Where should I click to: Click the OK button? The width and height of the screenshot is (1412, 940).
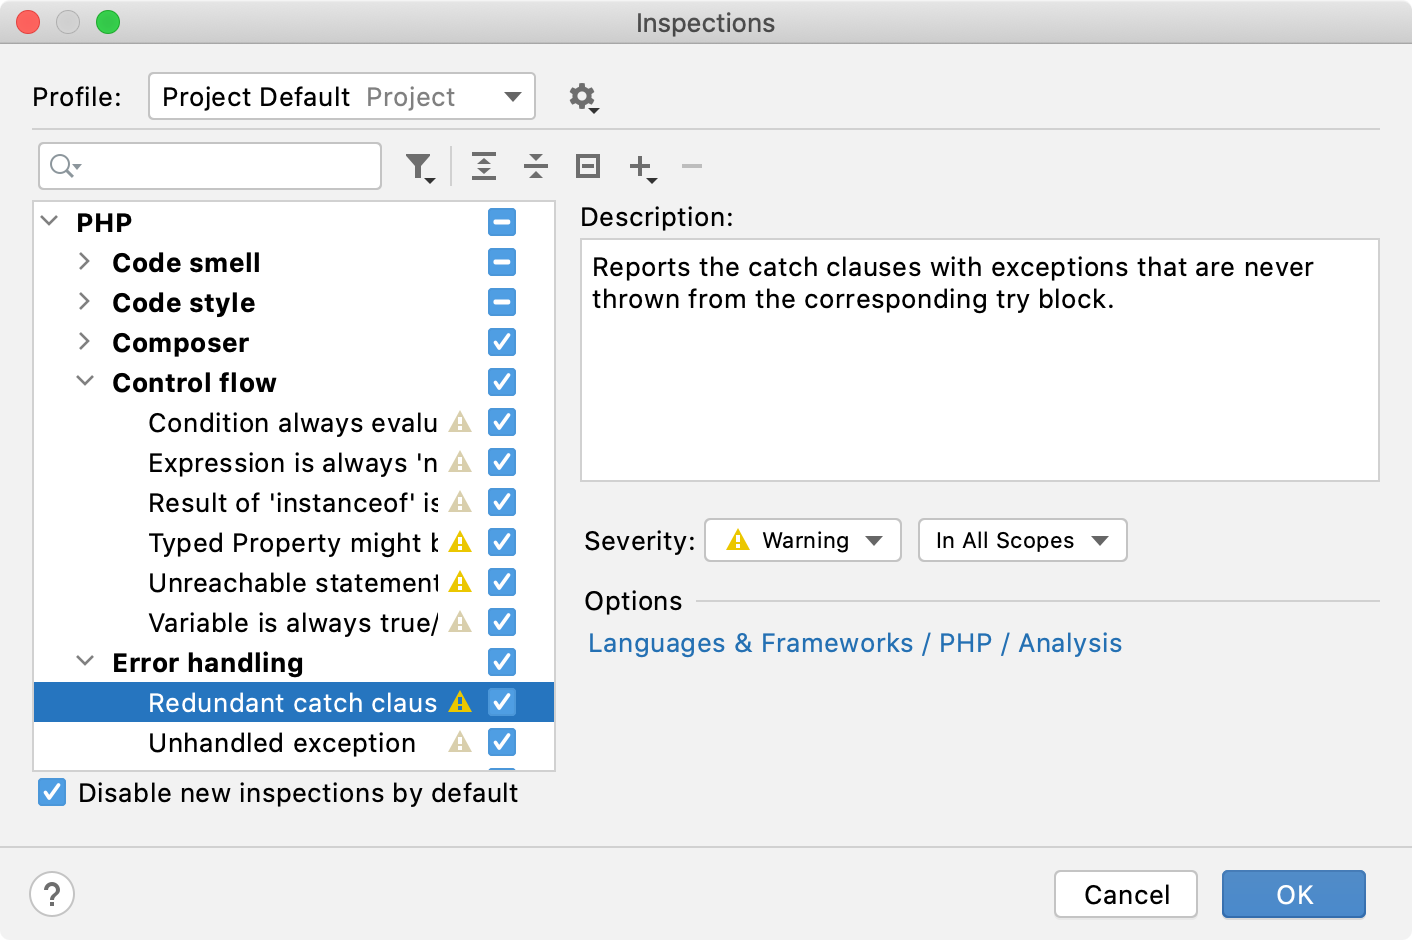coord(1294,894)
